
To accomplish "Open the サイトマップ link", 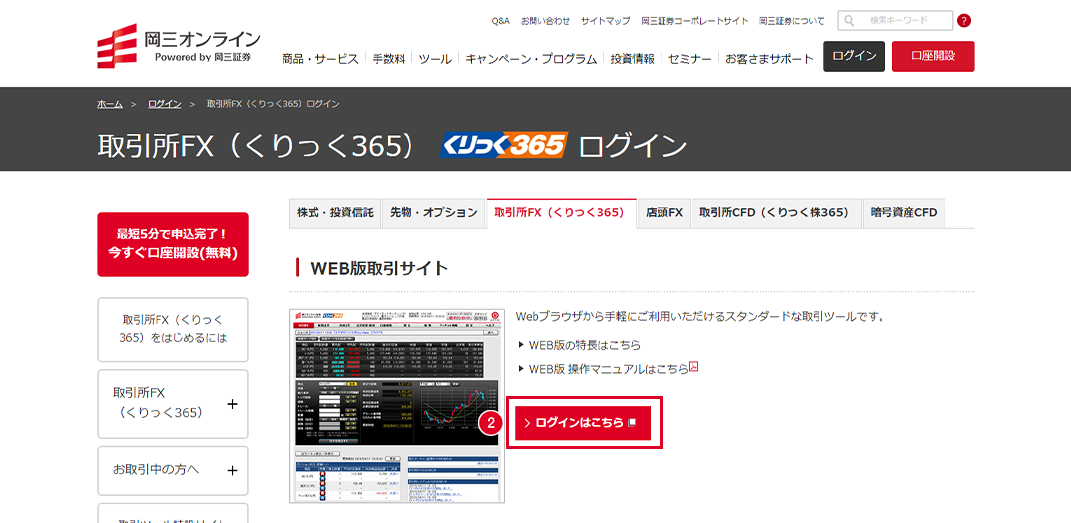I will point(606,21).
